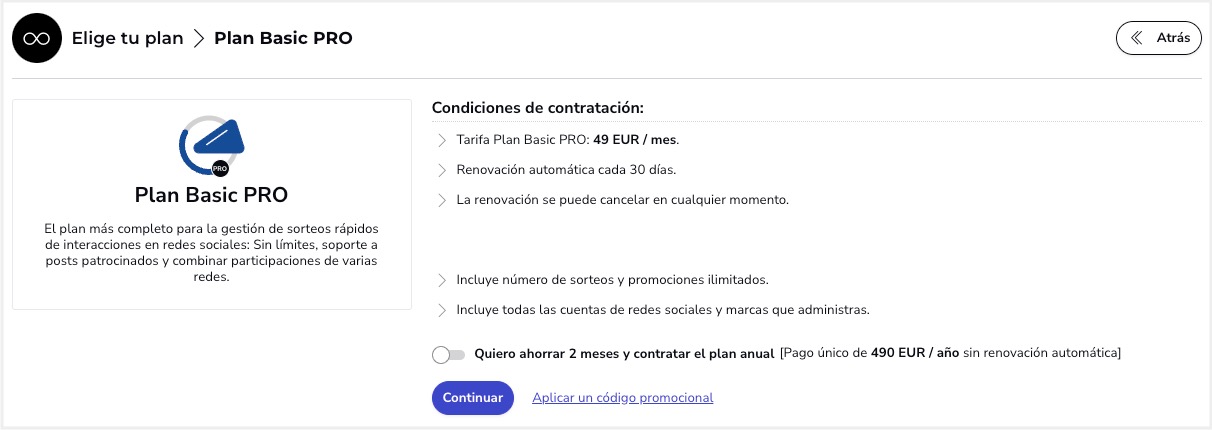1212x430 pixels.
Task: Click the Plan Basic PRO megaphone icon
Action: (211, 146)
